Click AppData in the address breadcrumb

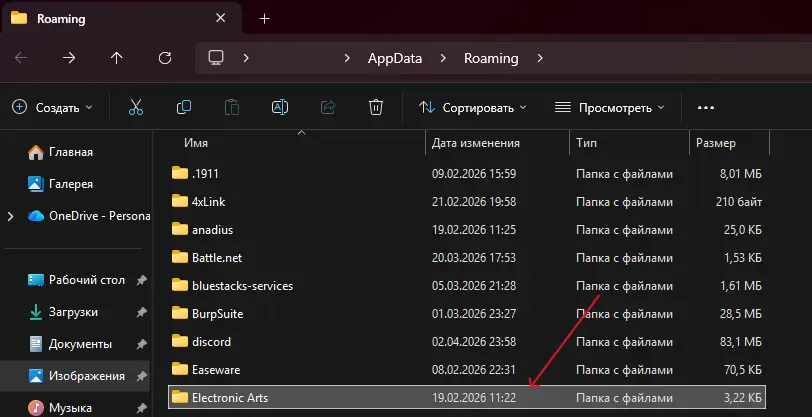(395, 59)
